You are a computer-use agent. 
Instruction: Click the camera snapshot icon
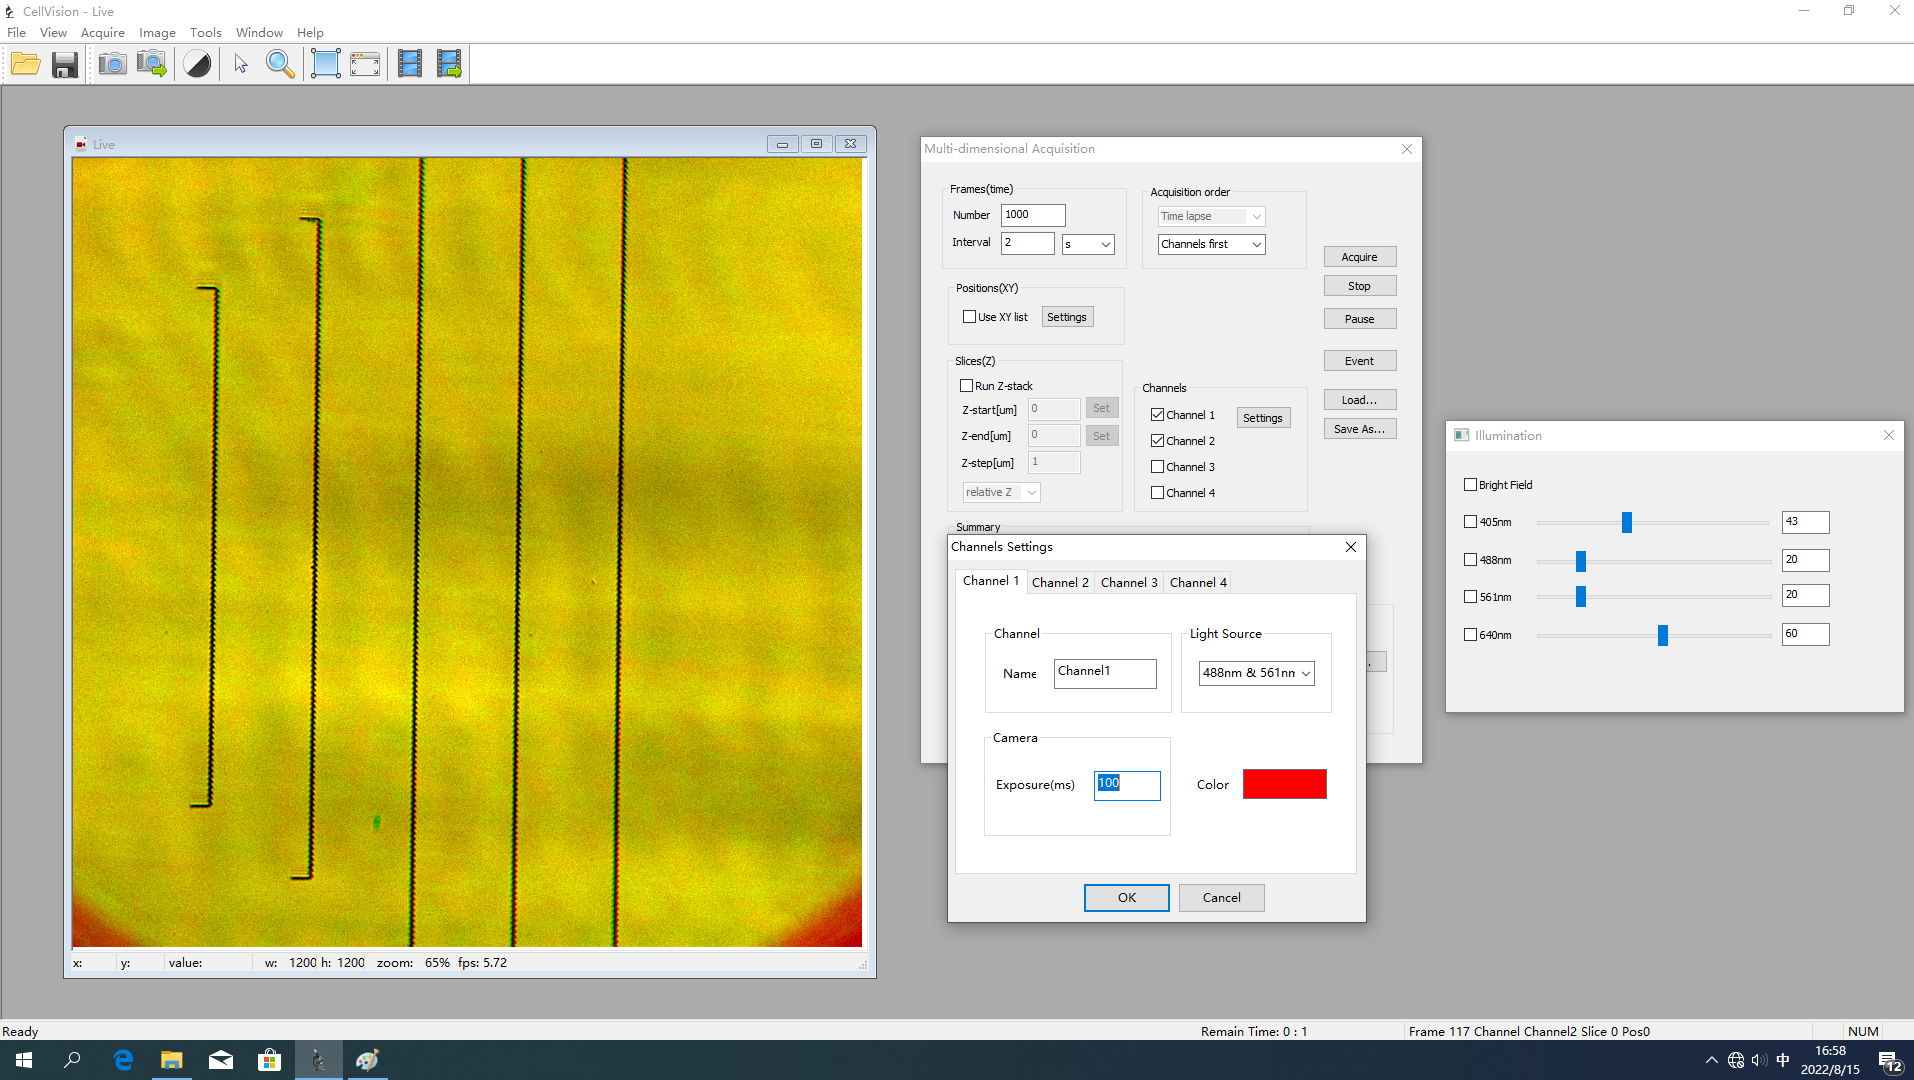112,64
